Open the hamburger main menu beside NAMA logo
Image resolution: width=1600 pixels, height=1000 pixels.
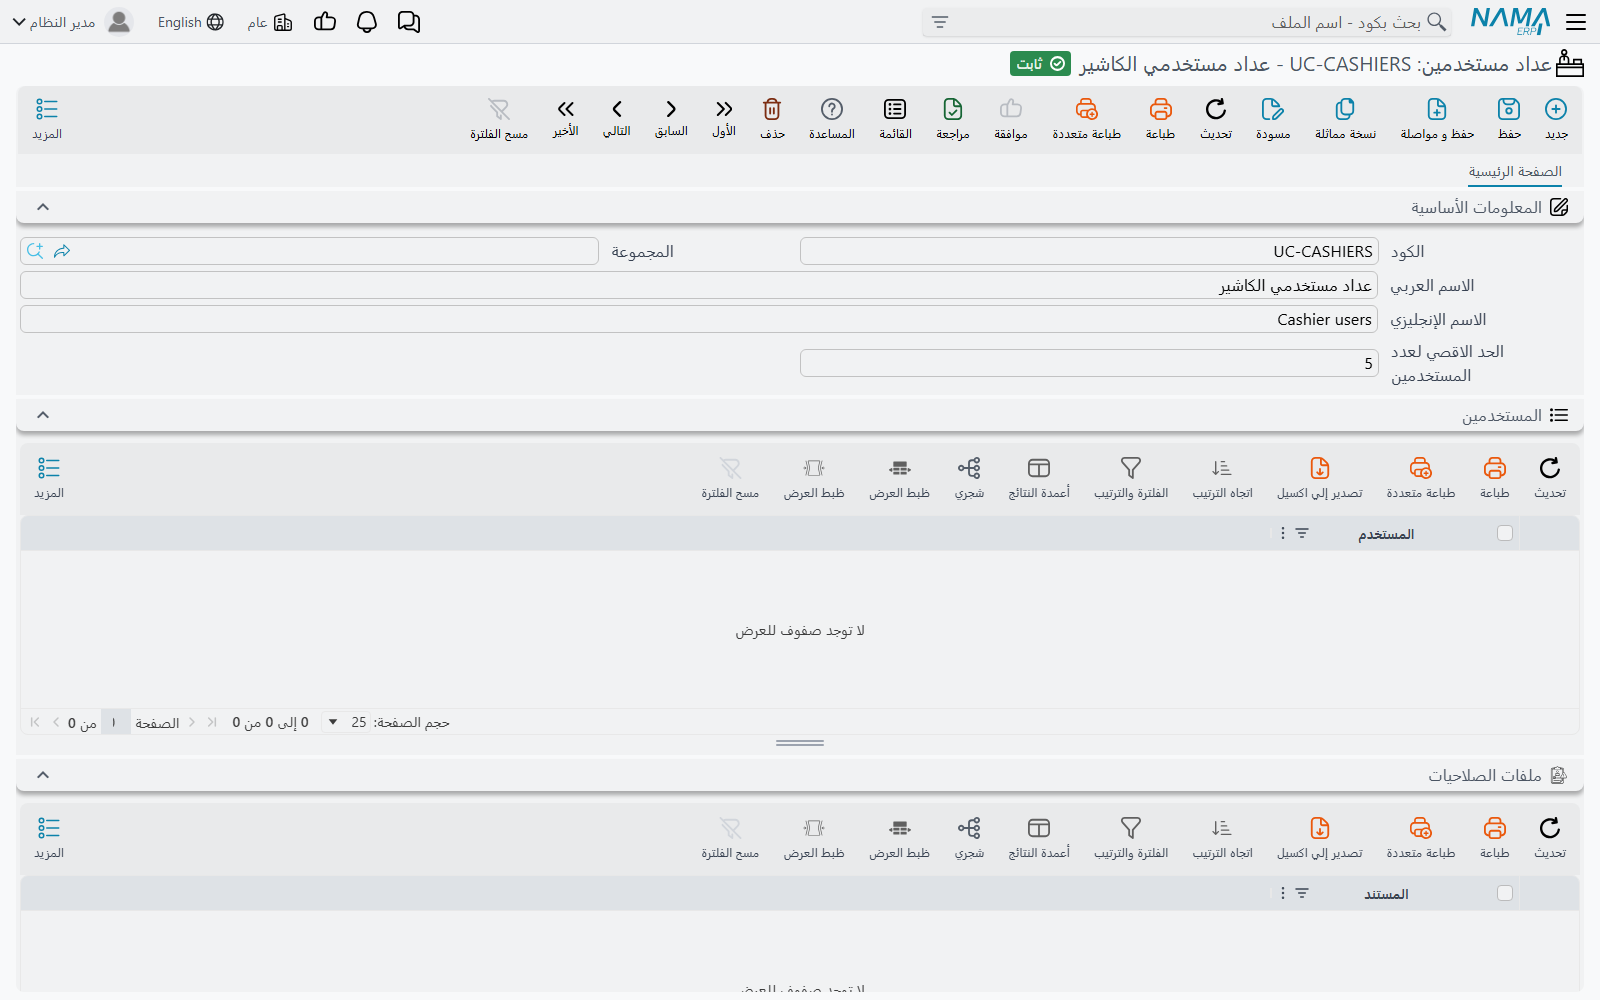click(1576, 22)
